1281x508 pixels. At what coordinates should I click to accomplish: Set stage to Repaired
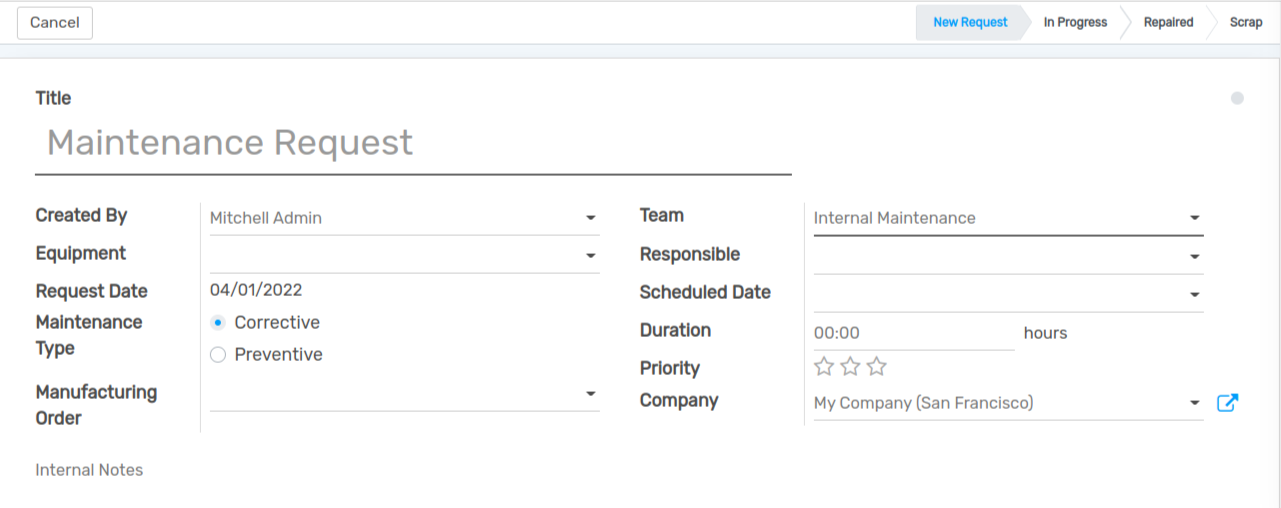[1168, 22]
